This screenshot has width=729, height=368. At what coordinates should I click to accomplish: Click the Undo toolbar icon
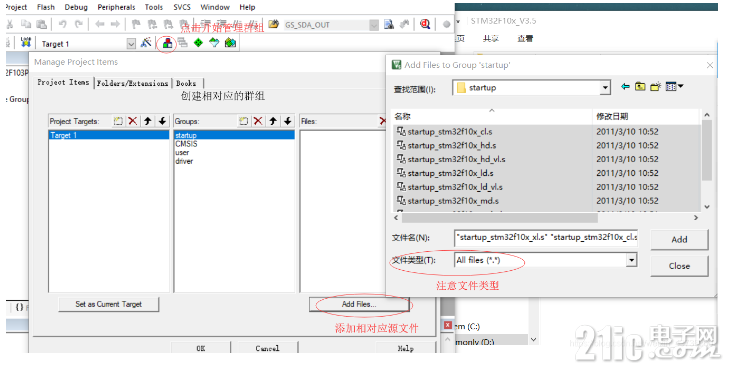click(x=63, y=24)
